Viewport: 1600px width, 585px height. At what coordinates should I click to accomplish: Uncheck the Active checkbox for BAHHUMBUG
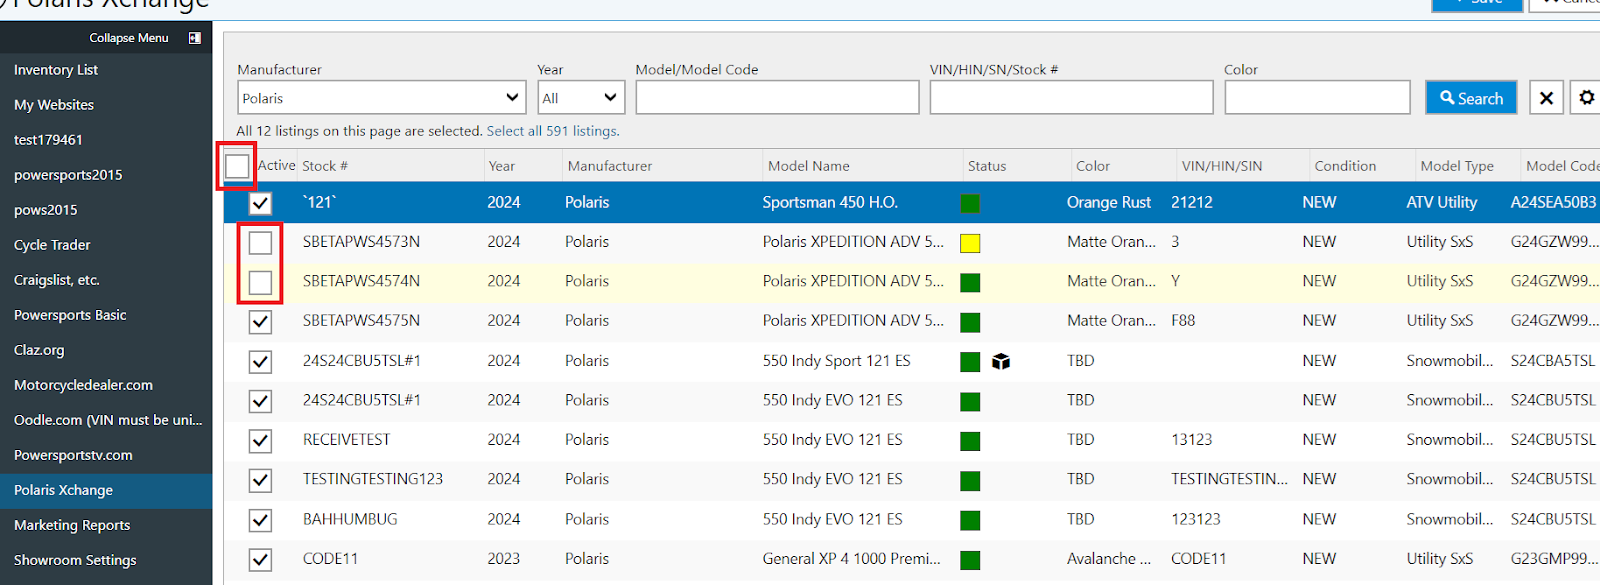coord(260,520)
